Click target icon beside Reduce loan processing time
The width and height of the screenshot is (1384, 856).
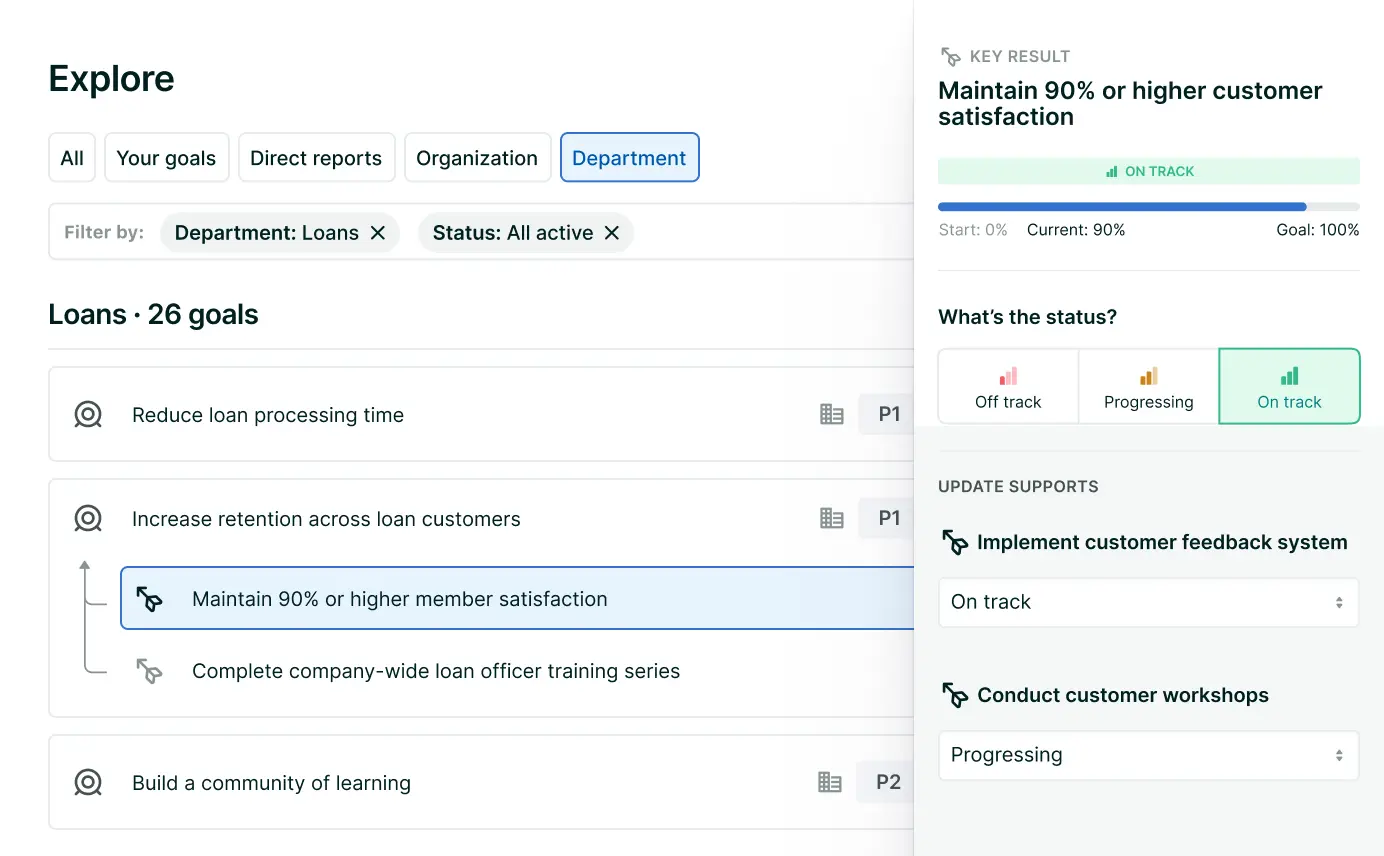tap(88, 415)
